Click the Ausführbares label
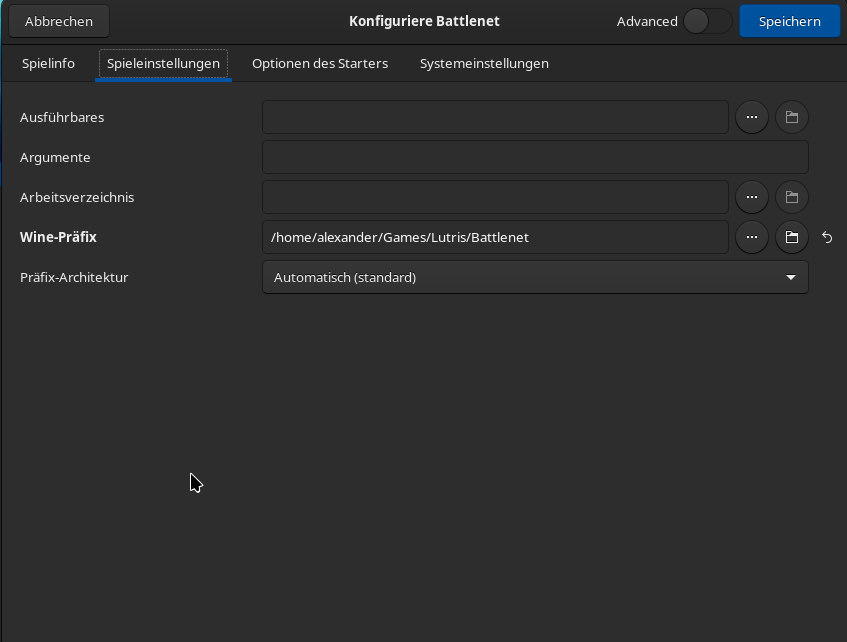Image resolution: width=847 pixels, height=642 pixels. click(62, 117)
